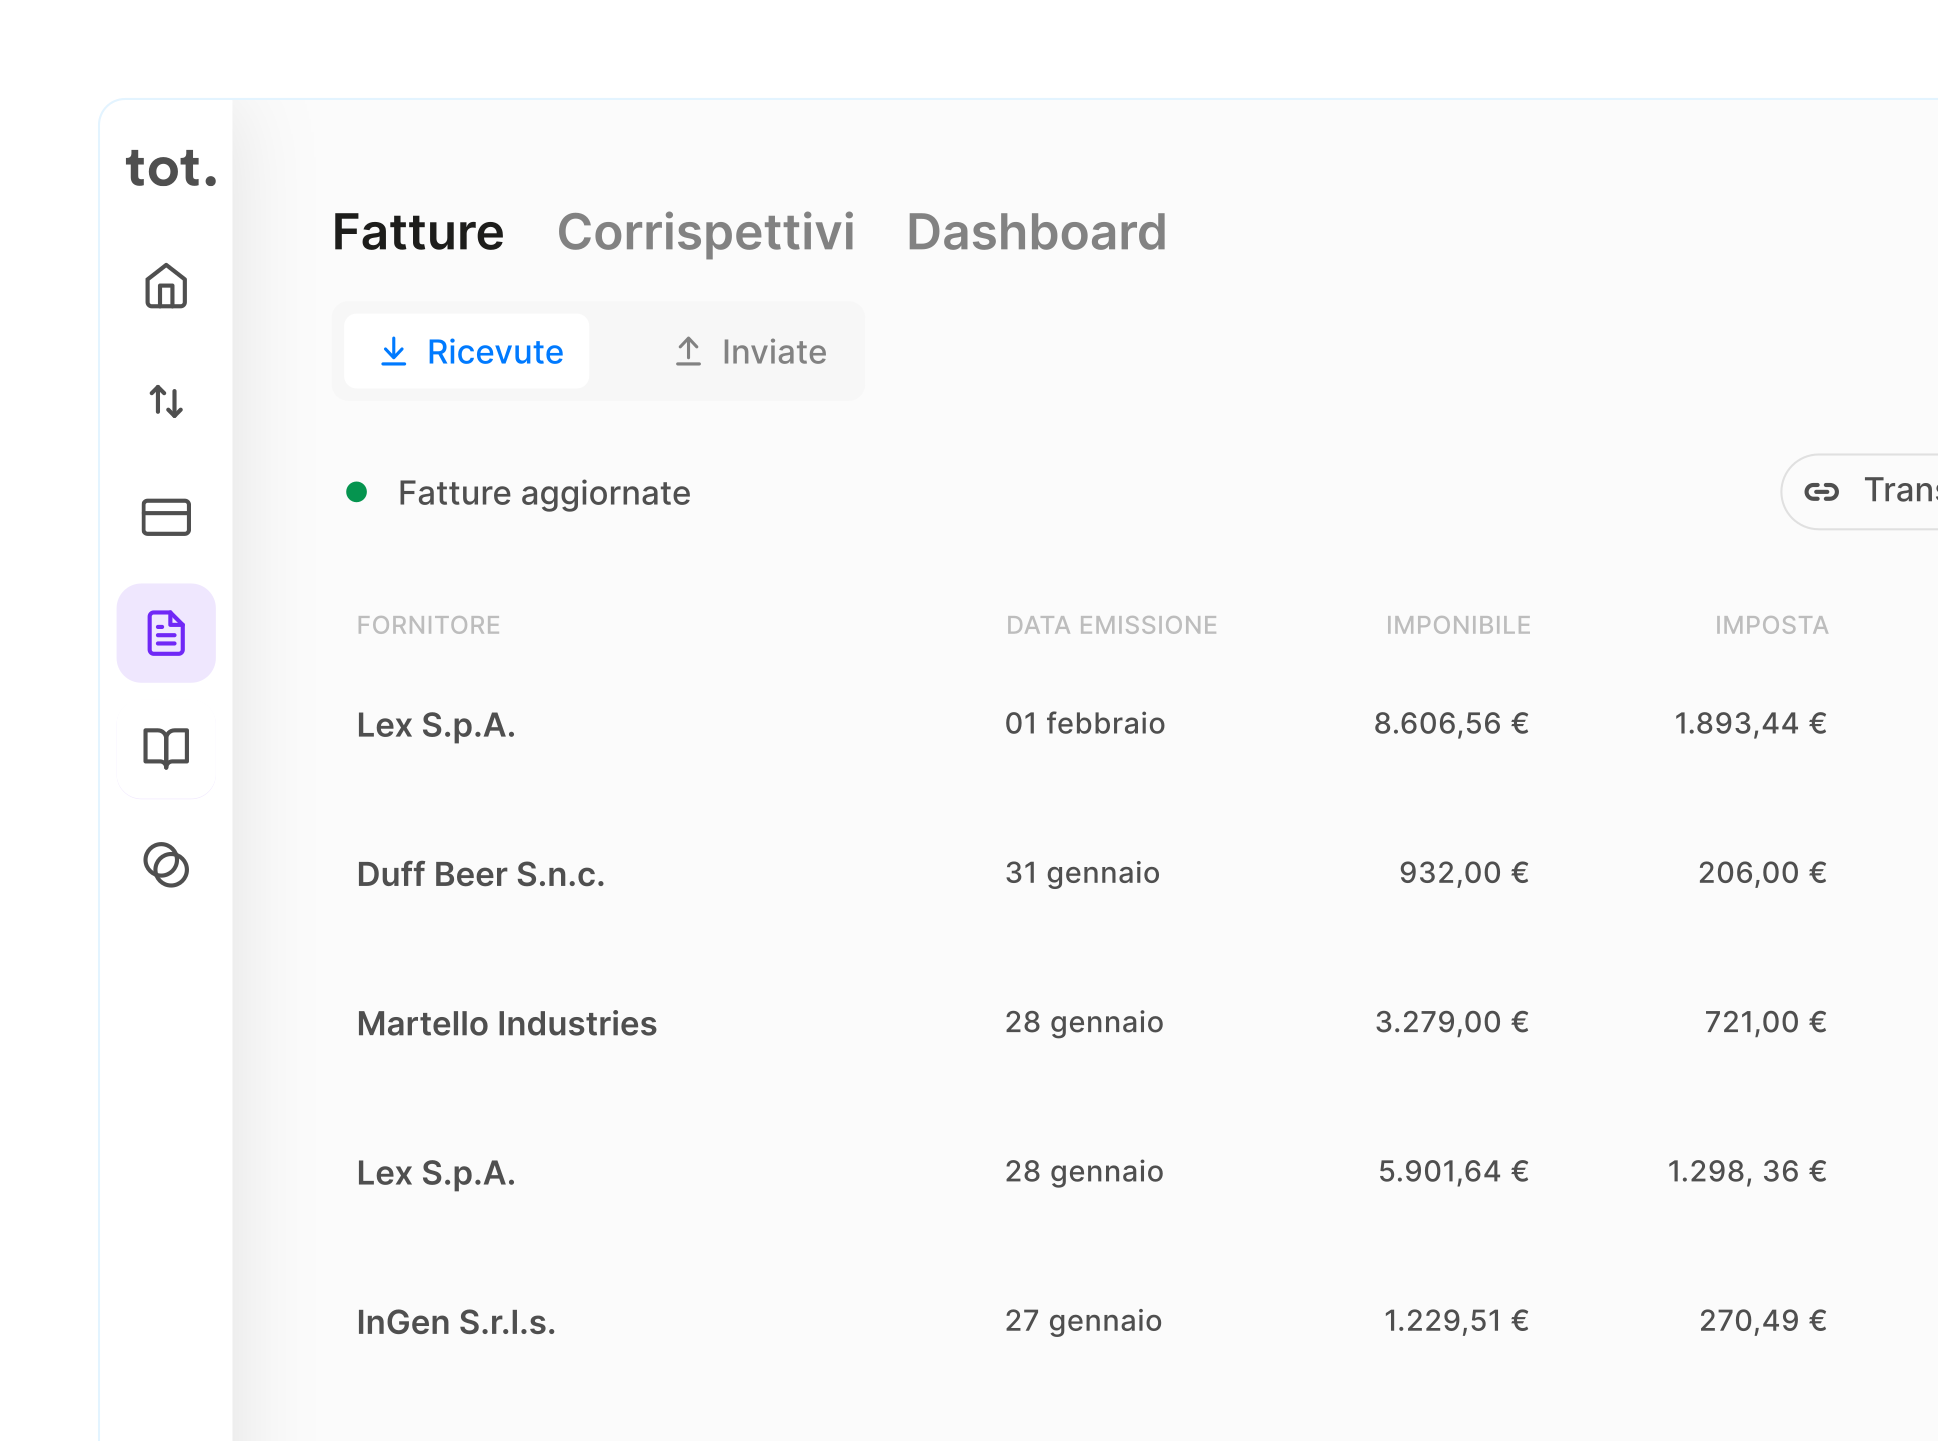The height and width of the screenshot is (1441, 1938).
Task: Open the transfers arrows sidebar icon
Action: [166, 402]
